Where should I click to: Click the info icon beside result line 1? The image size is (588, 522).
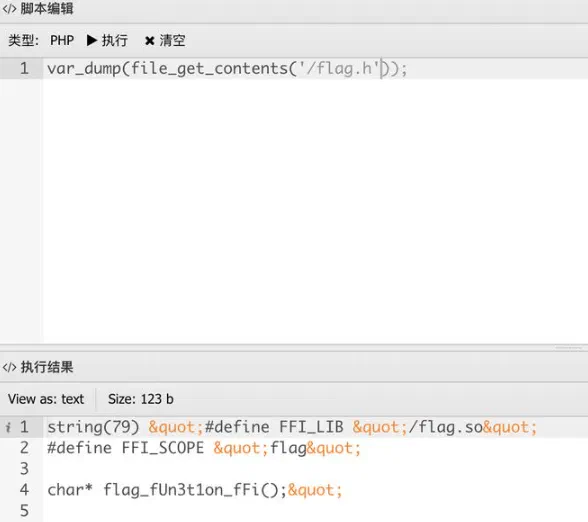pyautogui.click(x=8, y=427)
